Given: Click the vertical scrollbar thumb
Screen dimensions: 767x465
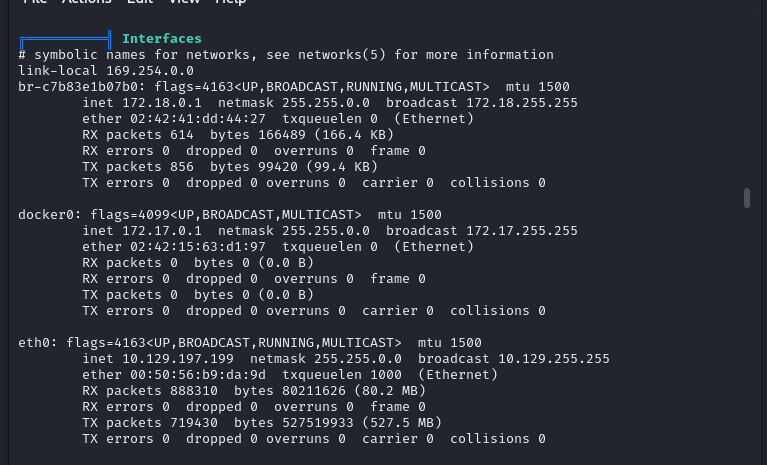Looking at the screenshot, I should tap(746, 198).
